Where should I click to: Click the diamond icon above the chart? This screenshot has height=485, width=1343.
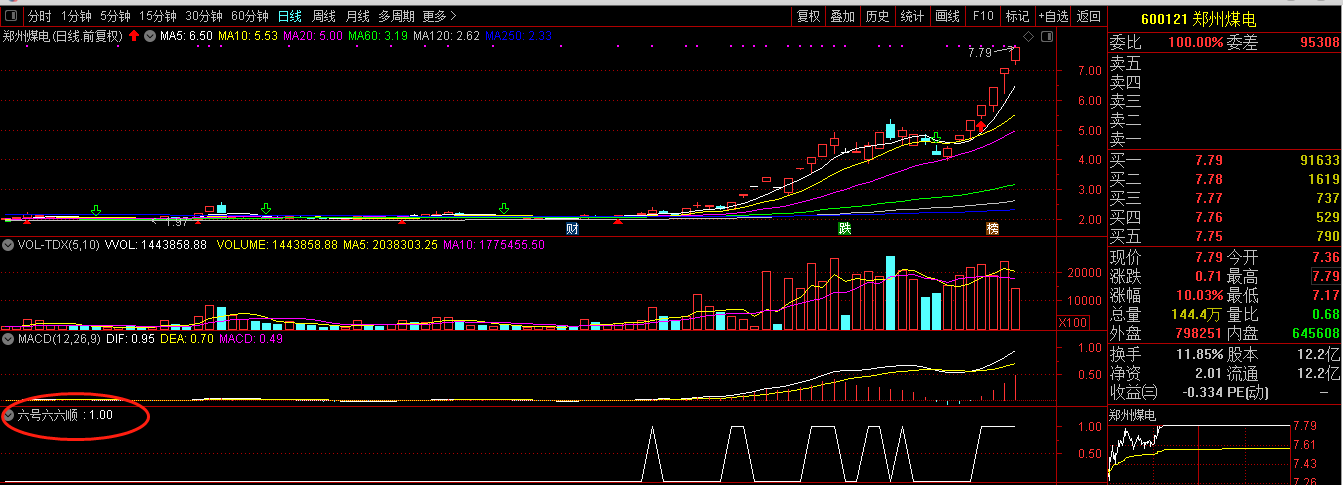(x=1027, y=36)
